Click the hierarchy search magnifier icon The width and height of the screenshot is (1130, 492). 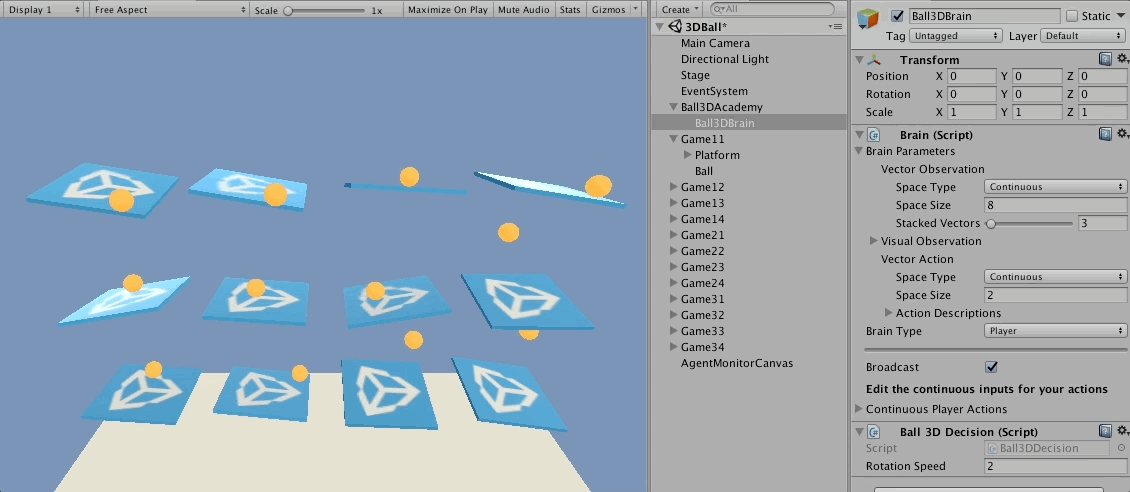[717, 9]
